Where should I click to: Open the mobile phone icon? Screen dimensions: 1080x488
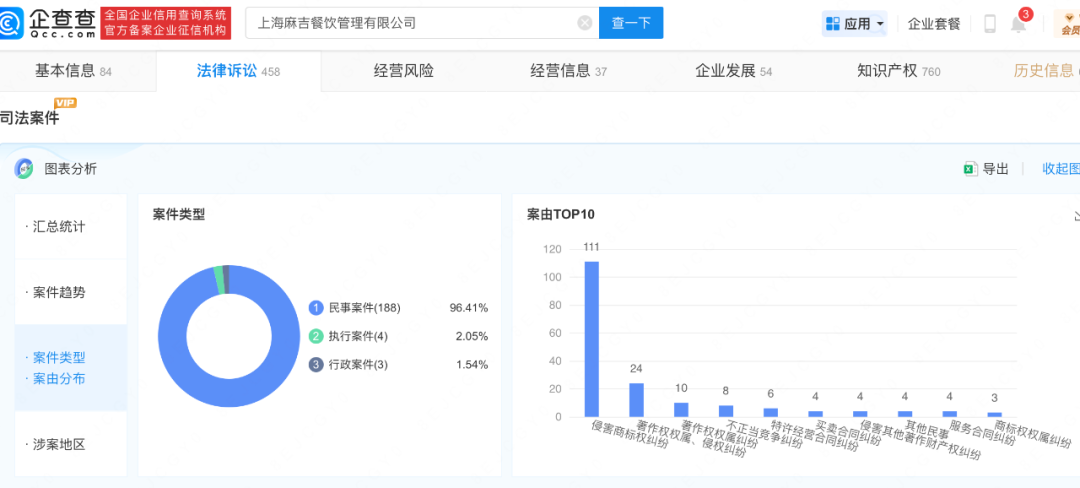(x=989, y=24)
